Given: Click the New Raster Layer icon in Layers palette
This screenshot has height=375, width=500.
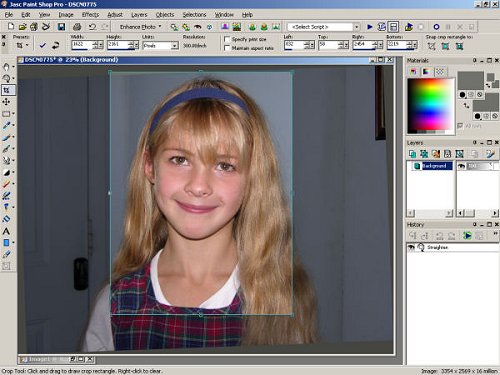Looking at the screenshot, I should (412, 154).
